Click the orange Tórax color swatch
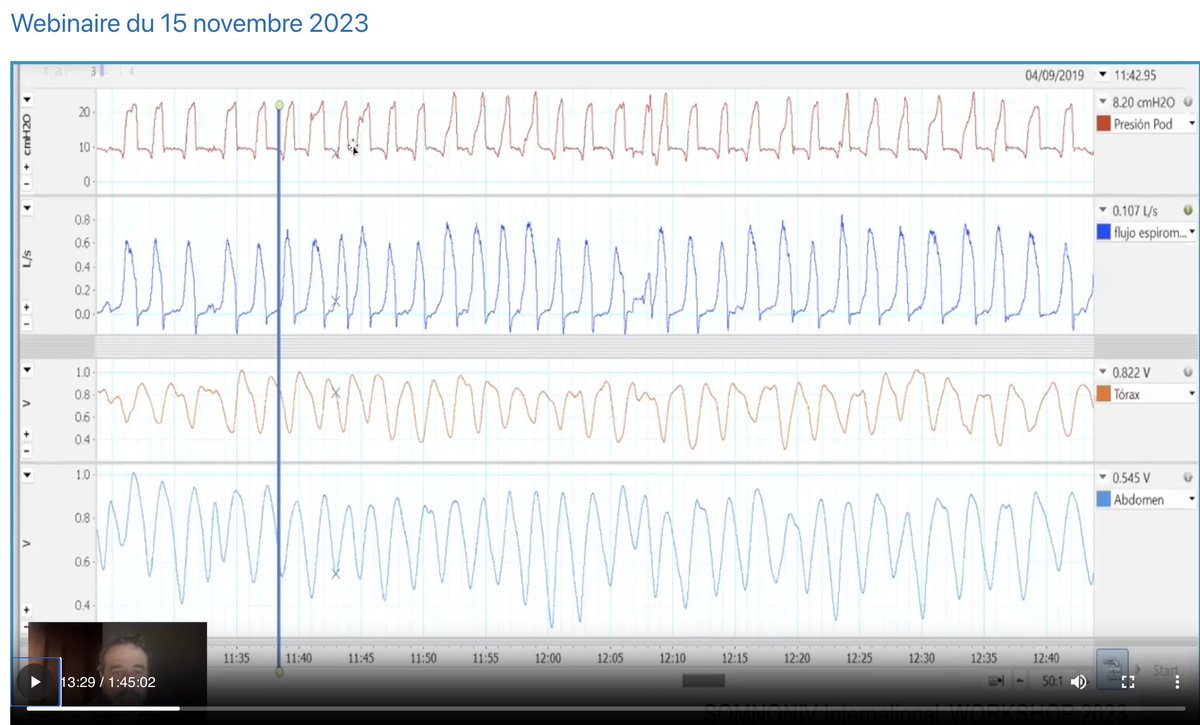 pos(1104,394)
